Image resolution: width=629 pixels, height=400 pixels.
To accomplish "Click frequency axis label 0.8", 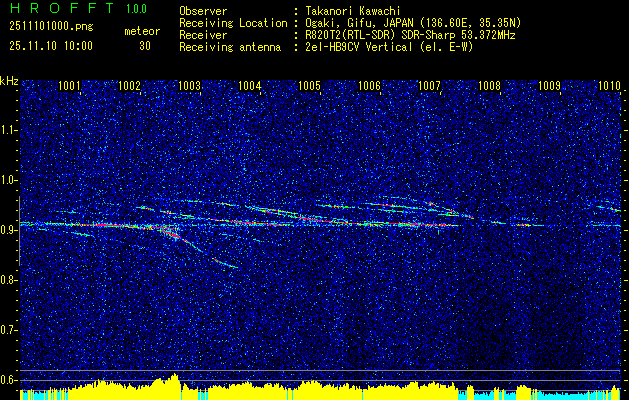I will 9,280.
